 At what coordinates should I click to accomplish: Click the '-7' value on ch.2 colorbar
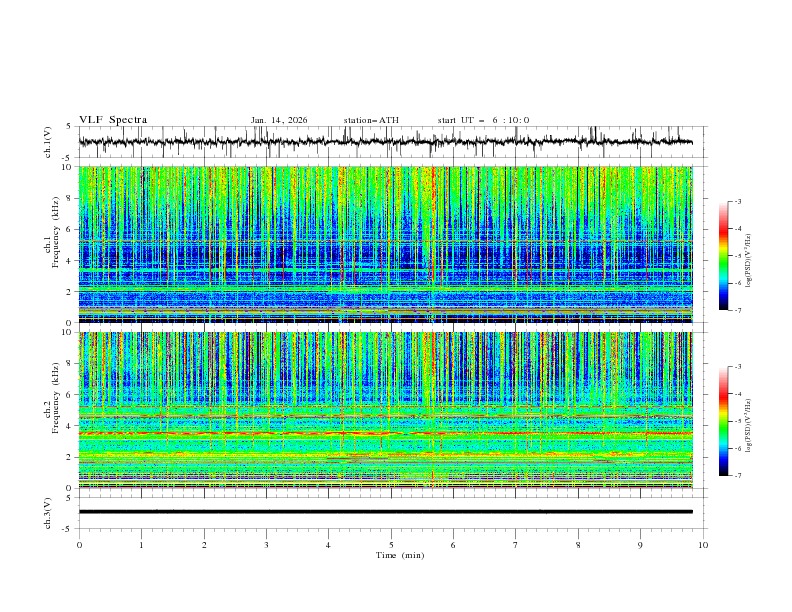pos(737,475)
